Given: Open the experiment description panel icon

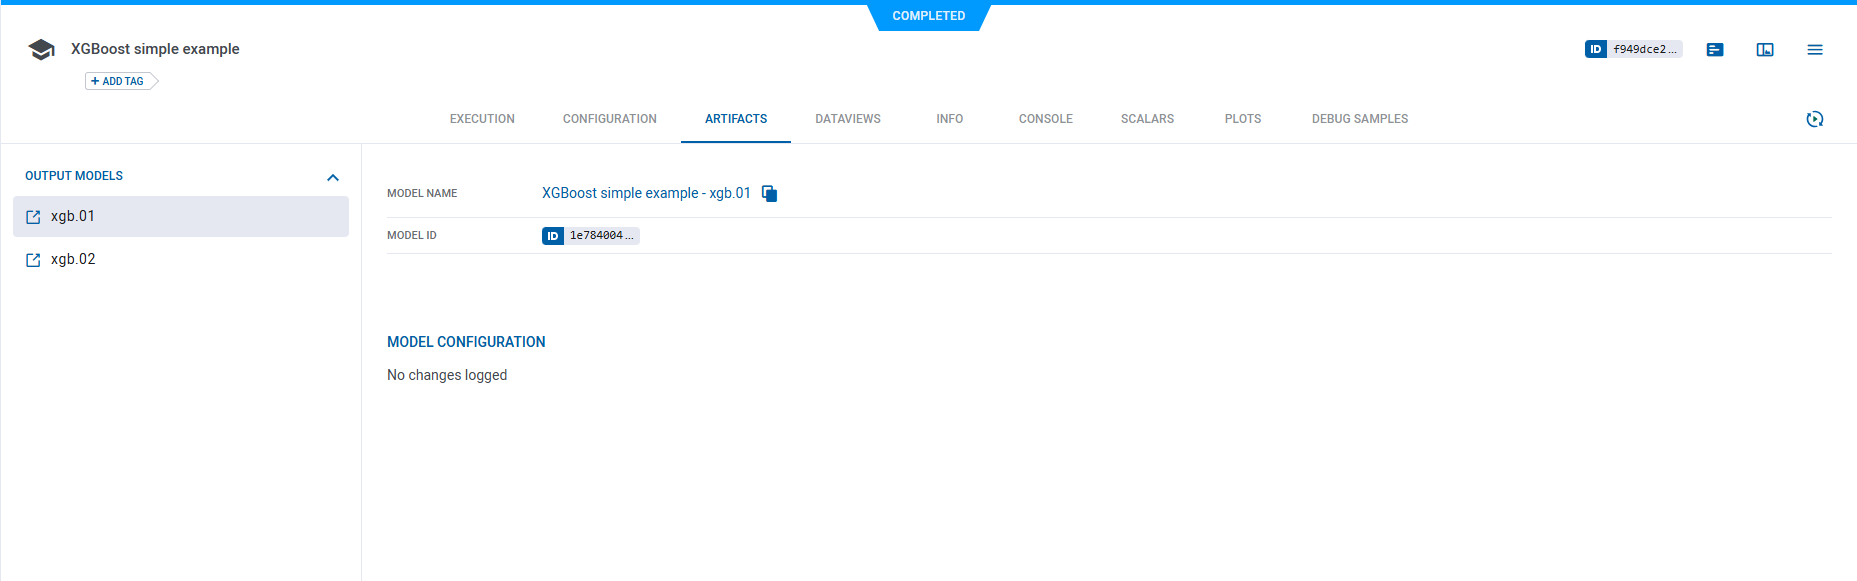Looking at the screenshot, I should [1715, 50].
